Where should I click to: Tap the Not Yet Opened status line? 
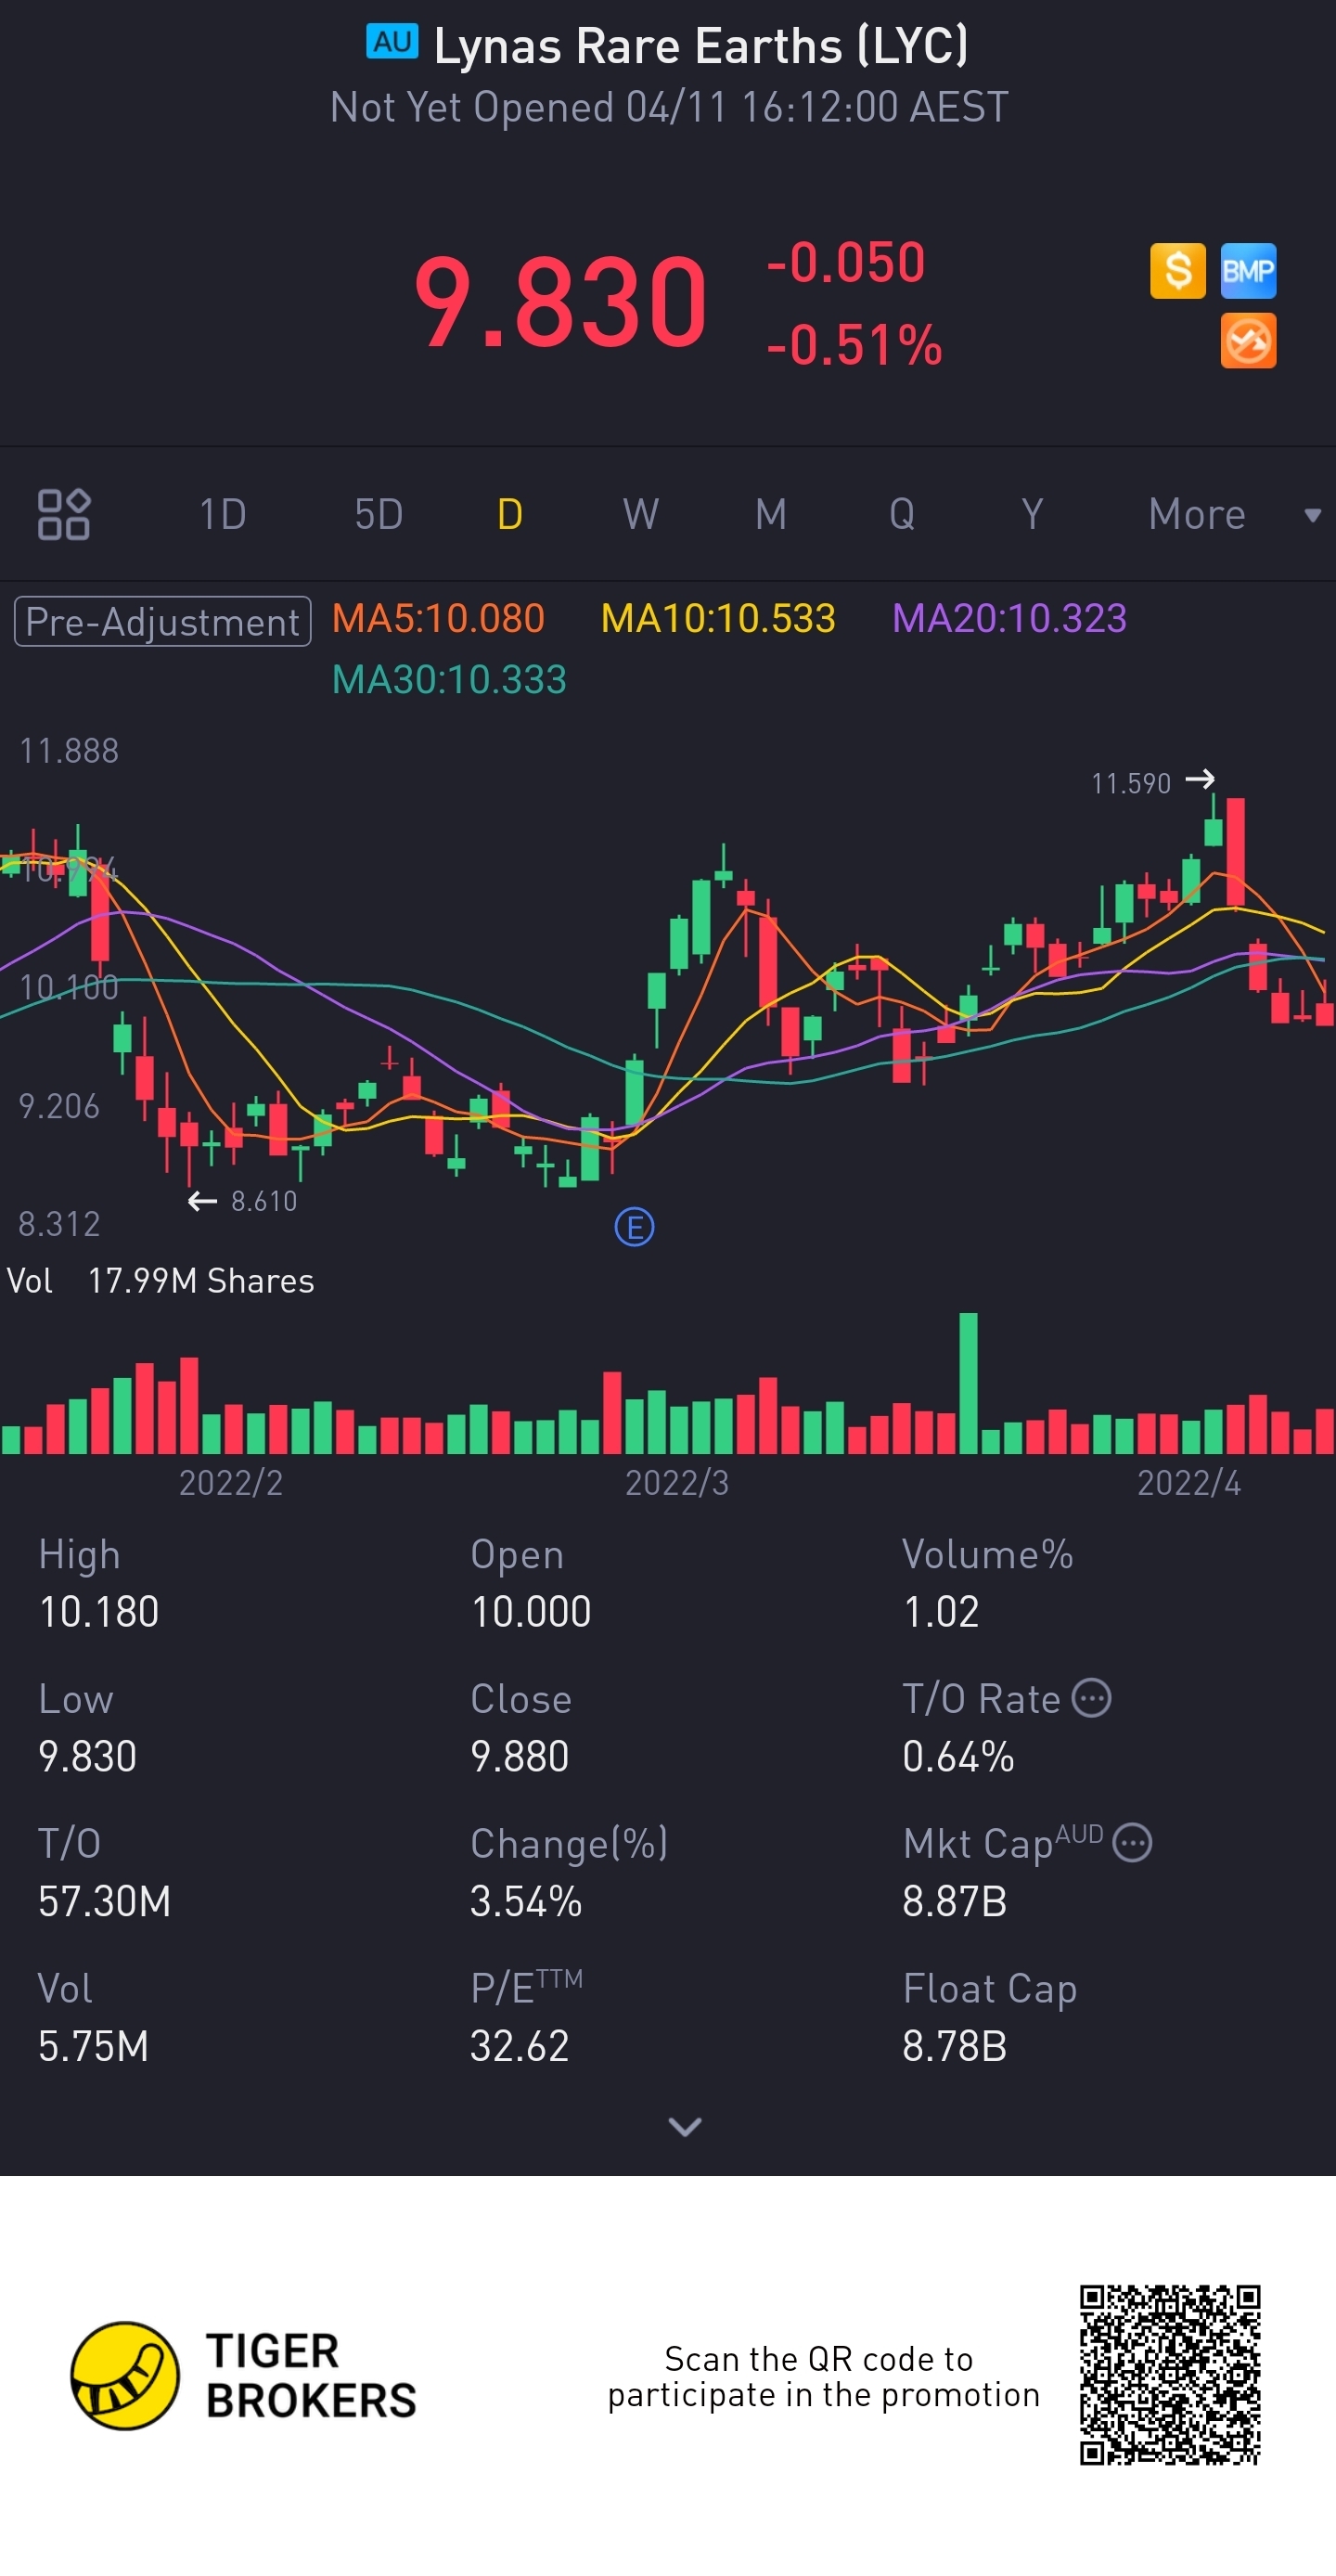(669, 107)
